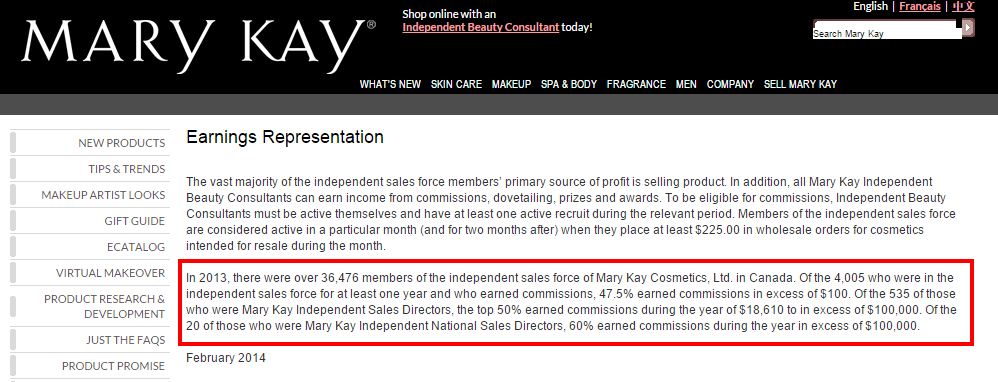Open the FRAGRANCE menu
This screenshot has height=382, width=998.
point(636,84)
